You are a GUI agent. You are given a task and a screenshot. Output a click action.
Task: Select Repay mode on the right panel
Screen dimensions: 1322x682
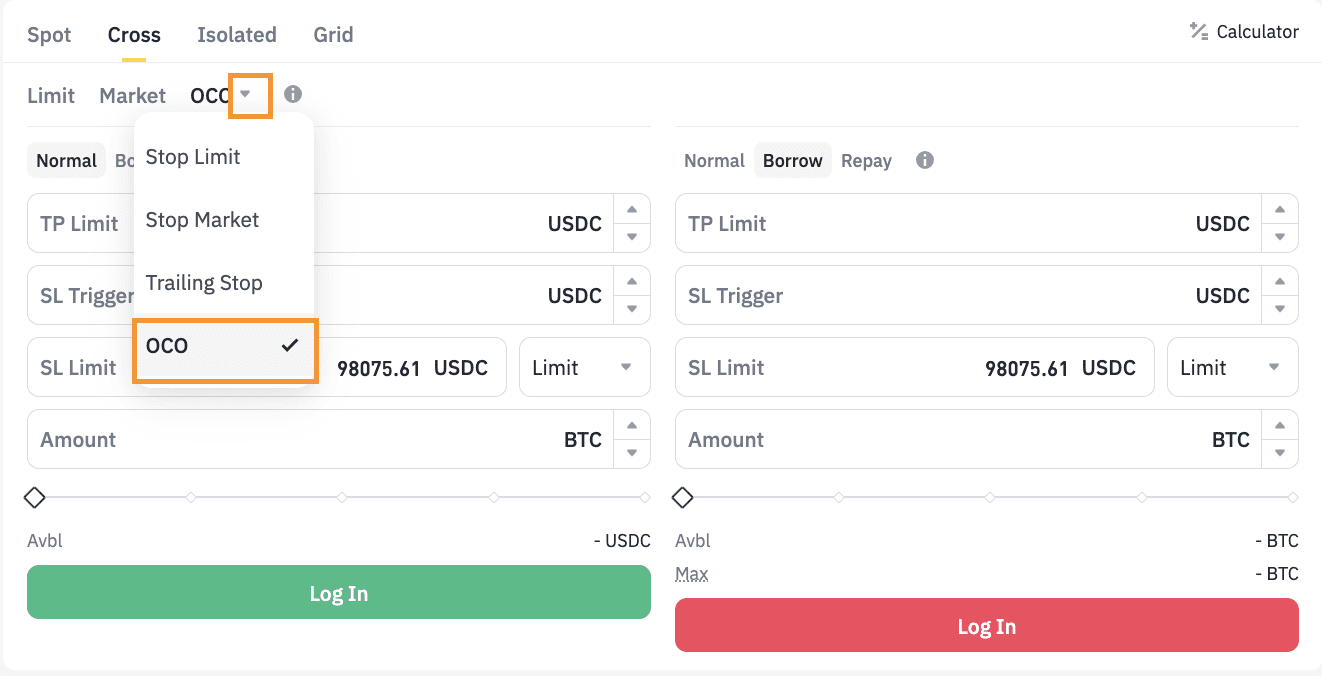pyautogui.click(x=866, y=160)
